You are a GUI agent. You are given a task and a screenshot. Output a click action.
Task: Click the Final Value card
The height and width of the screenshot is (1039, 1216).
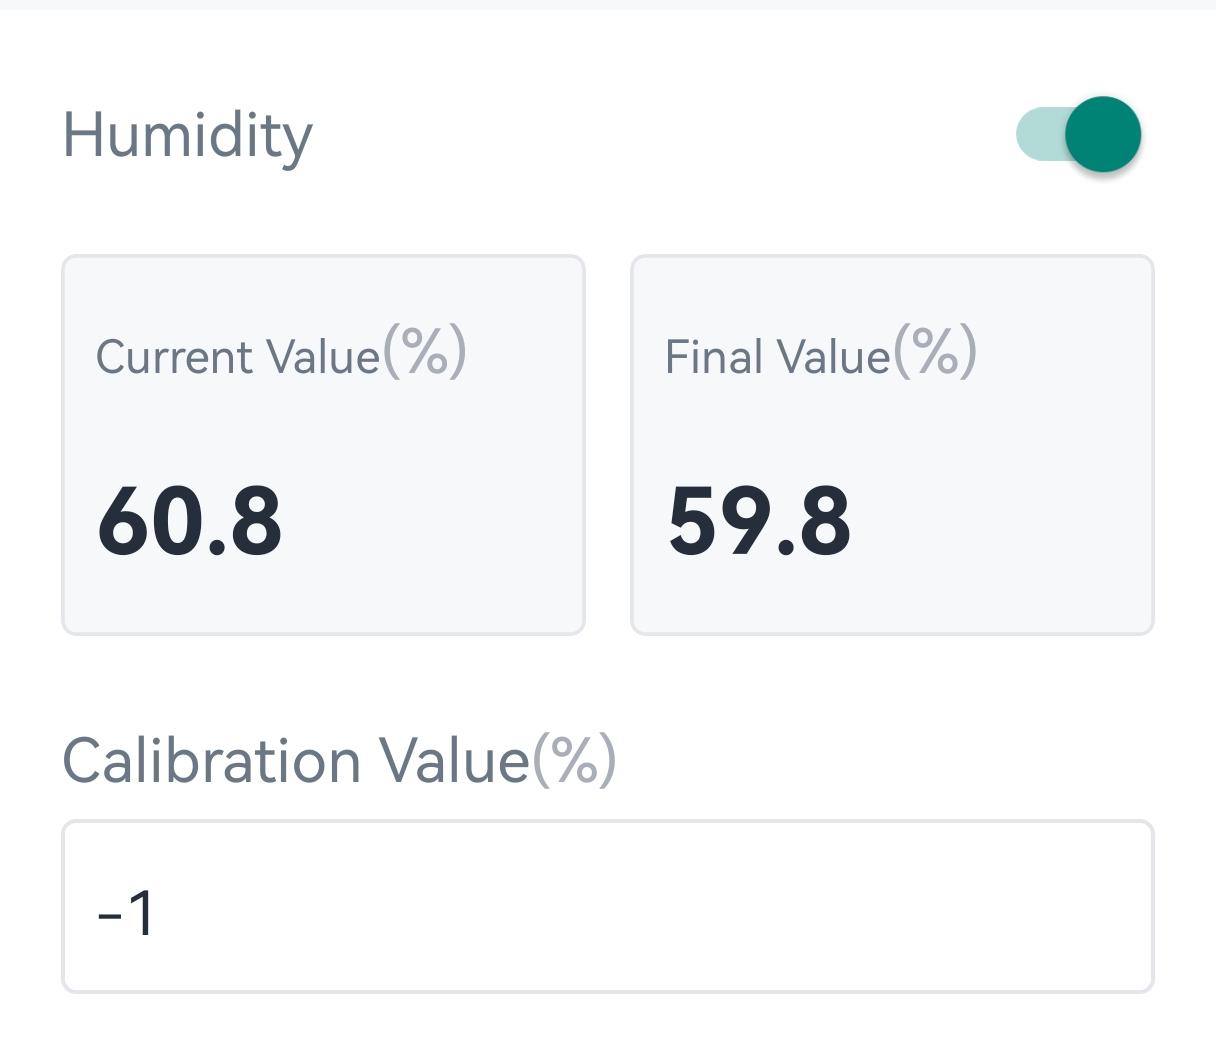[892, 445]
